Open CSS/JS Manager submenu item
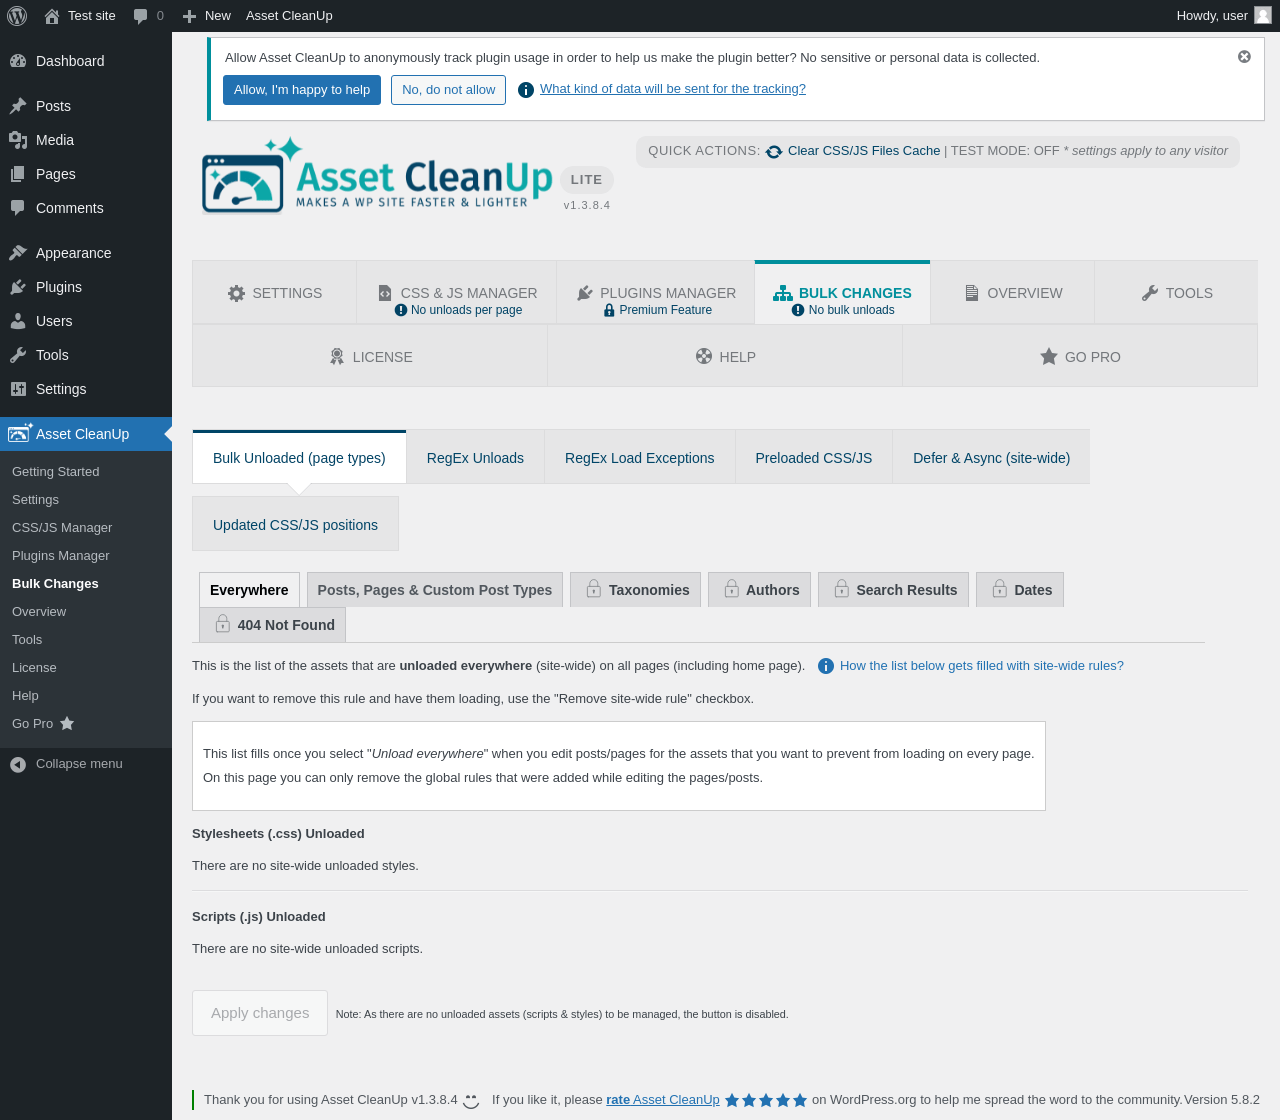This screenshot has height=1120, width=1280. [x=62, y=528]
